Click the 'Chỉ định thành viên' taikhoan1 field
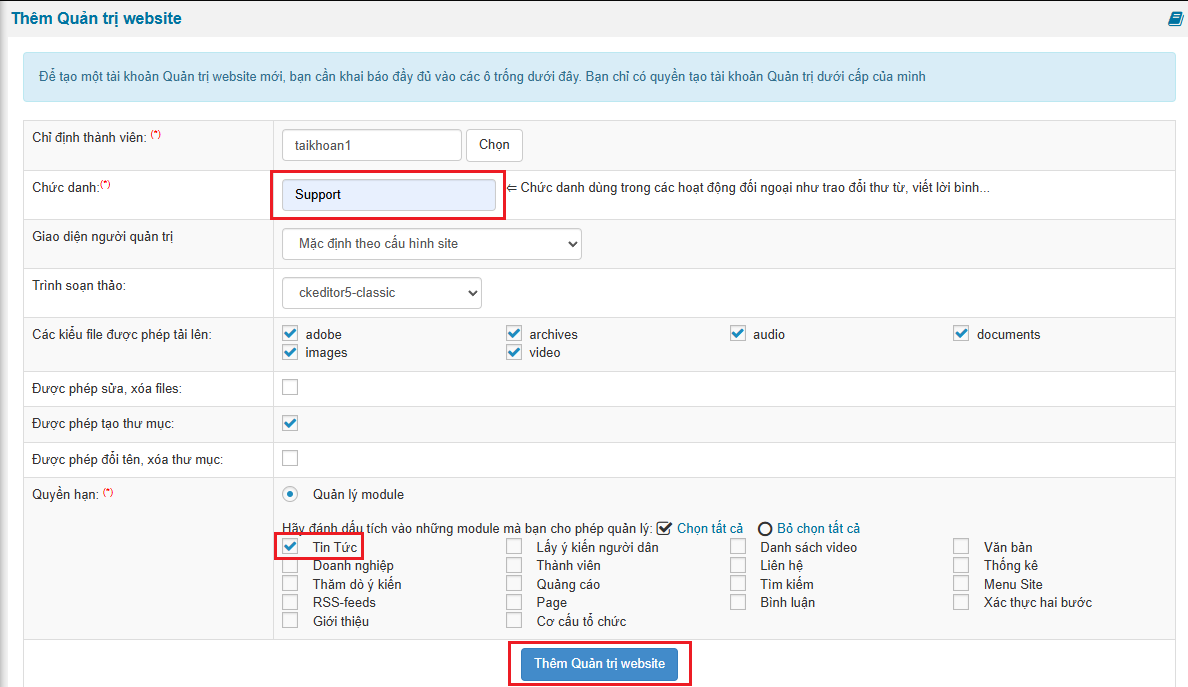This screenshot has height=687, width=1188. [x=371, y=145]
